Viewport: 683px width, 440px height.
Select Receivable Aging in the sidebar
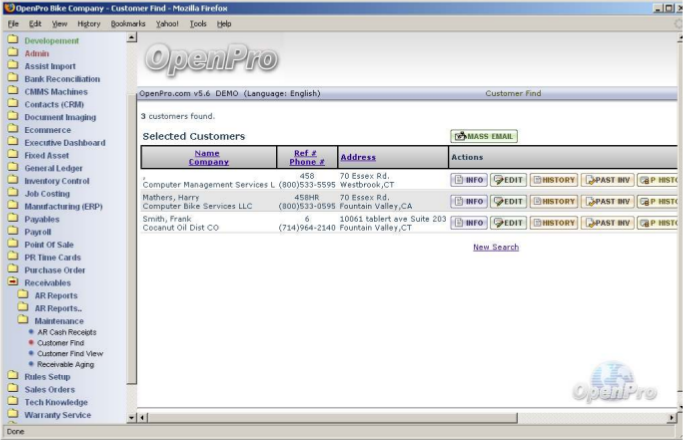[68, 365]
